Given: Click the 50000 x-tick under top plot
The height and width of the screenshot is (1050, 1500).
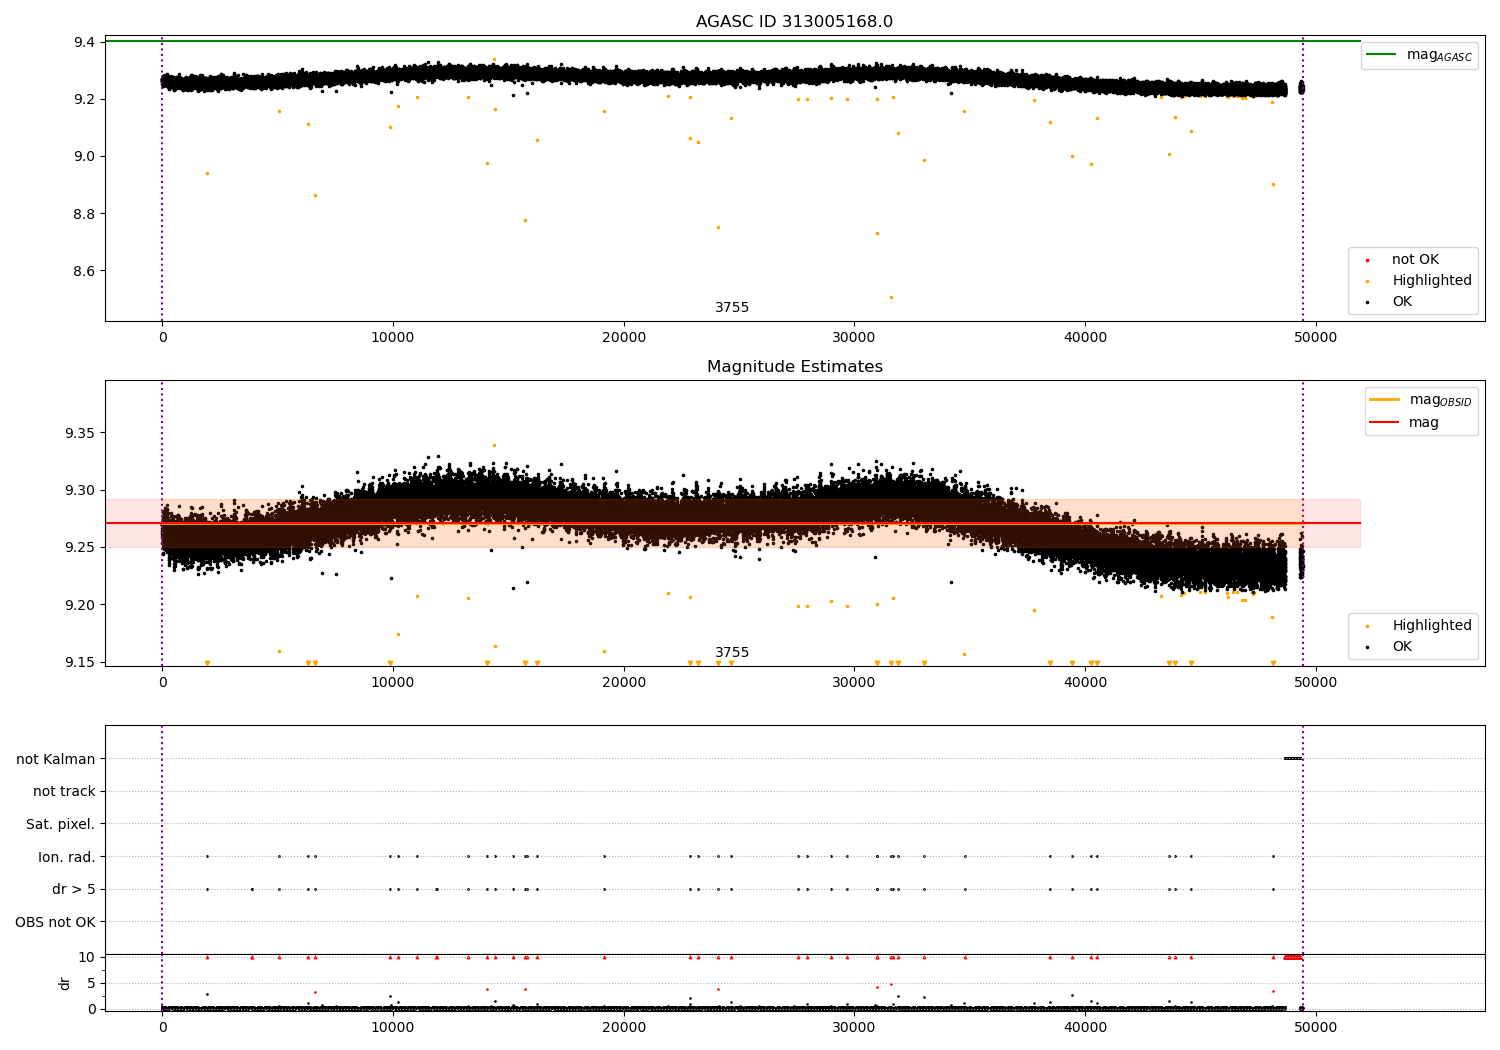Looking at the screenshot, I should click(x=1316, y=338).
